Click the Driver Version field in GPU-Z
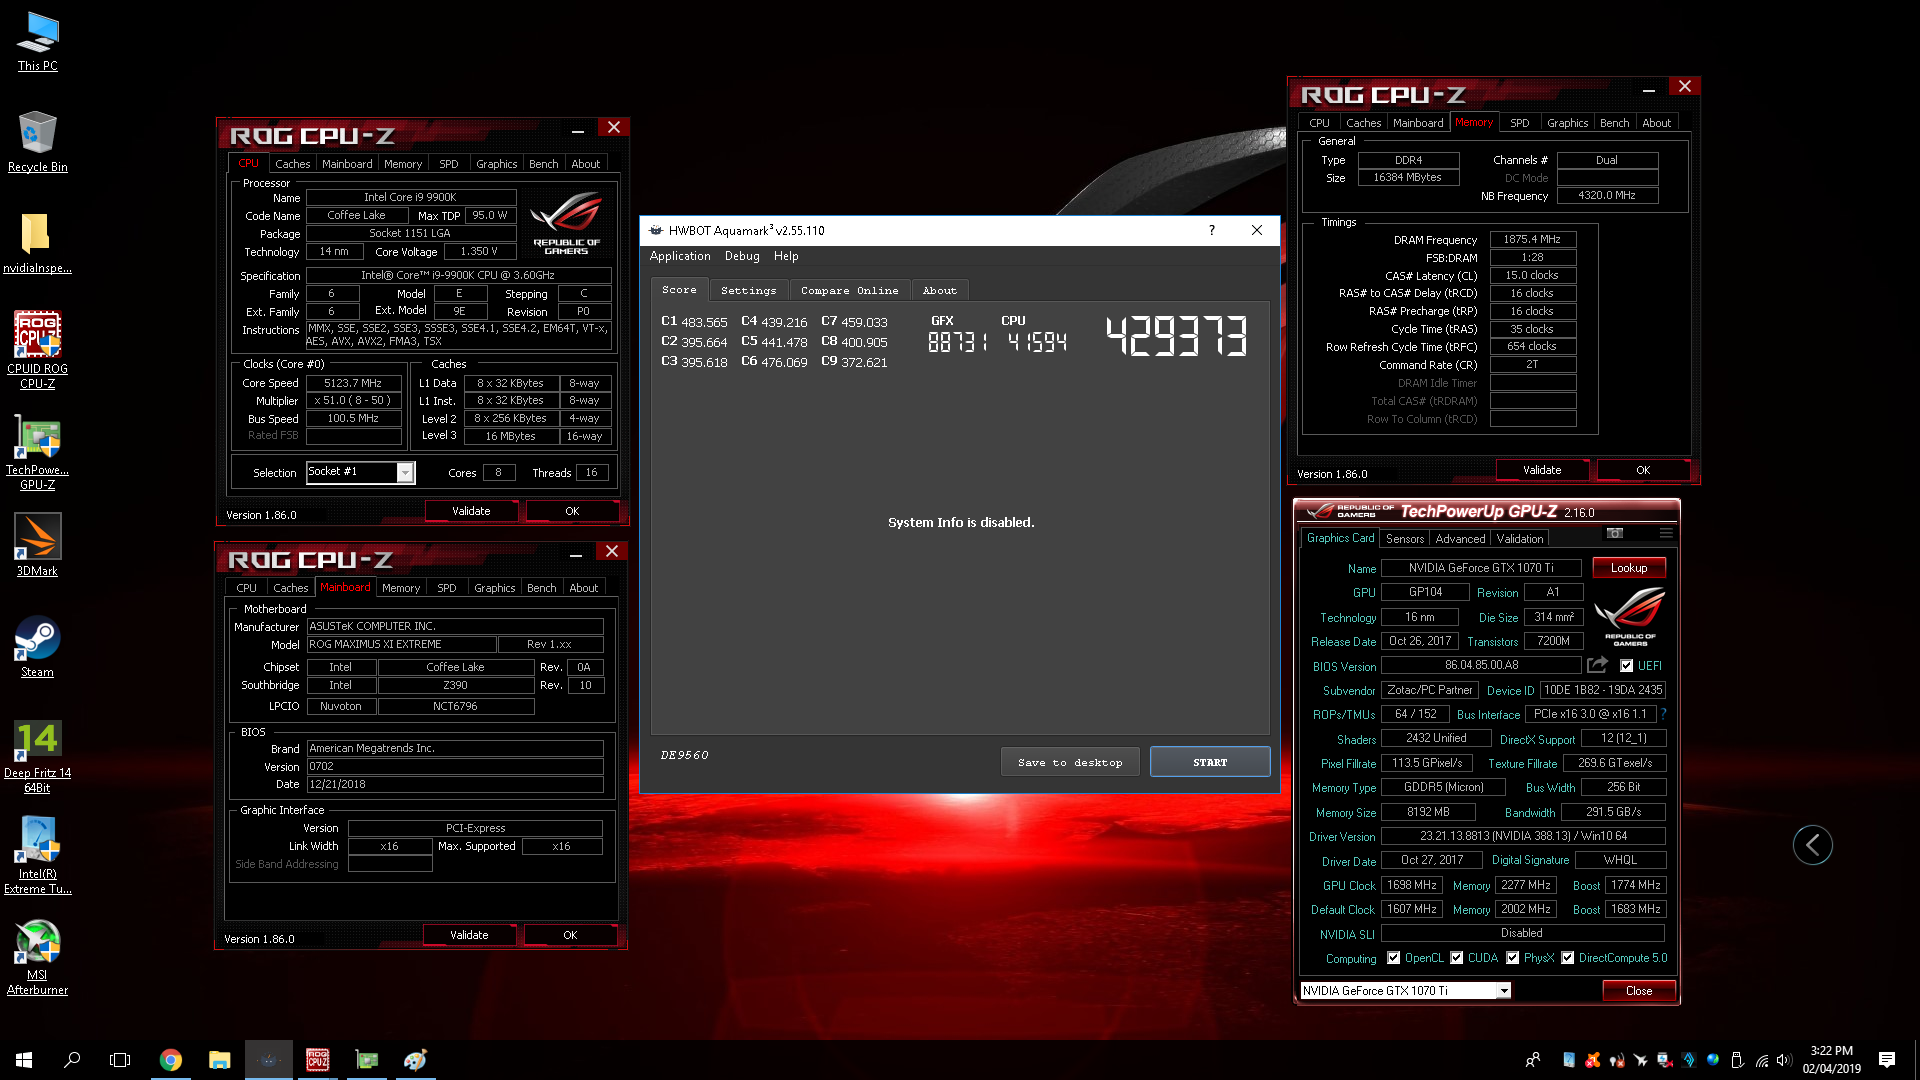Image resolution: width=1920 pixels, height=1080 pixels. click(1523, 836)
